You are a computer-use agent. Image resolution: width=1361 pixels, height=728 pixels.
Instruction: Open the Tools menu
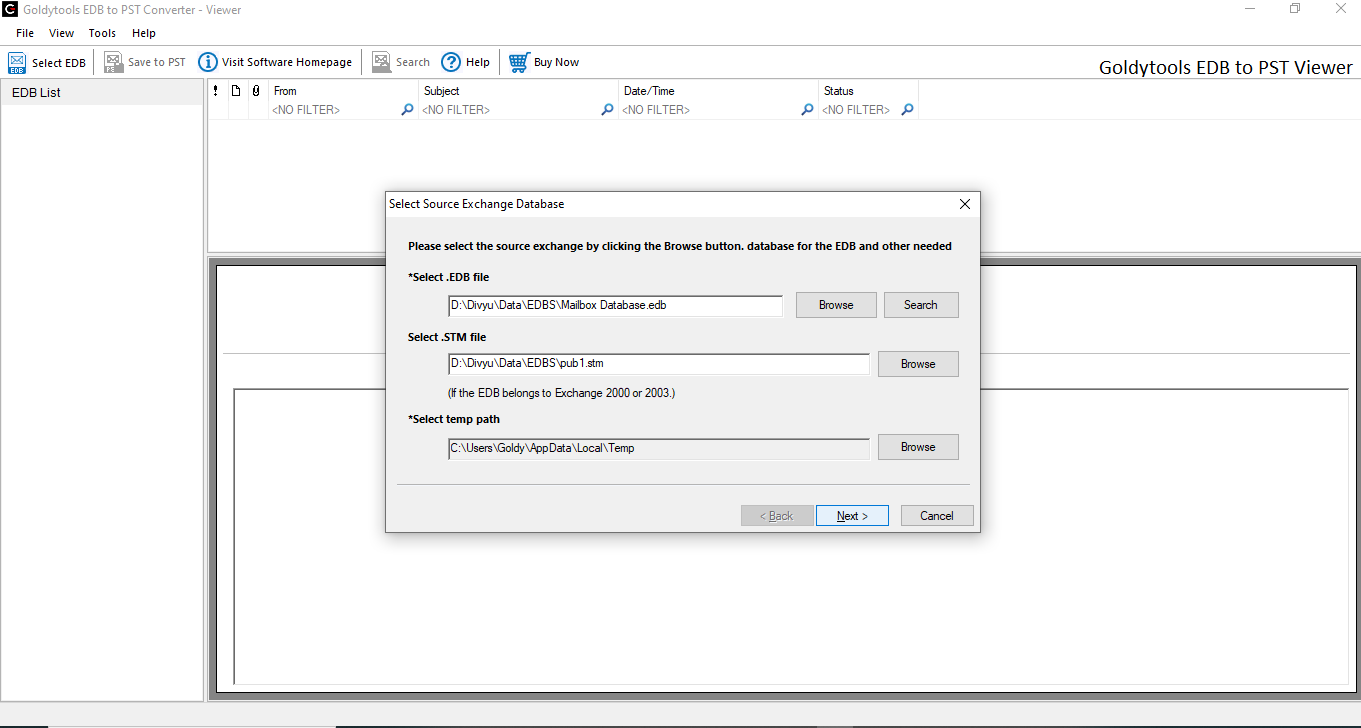(x=102, y=33)
